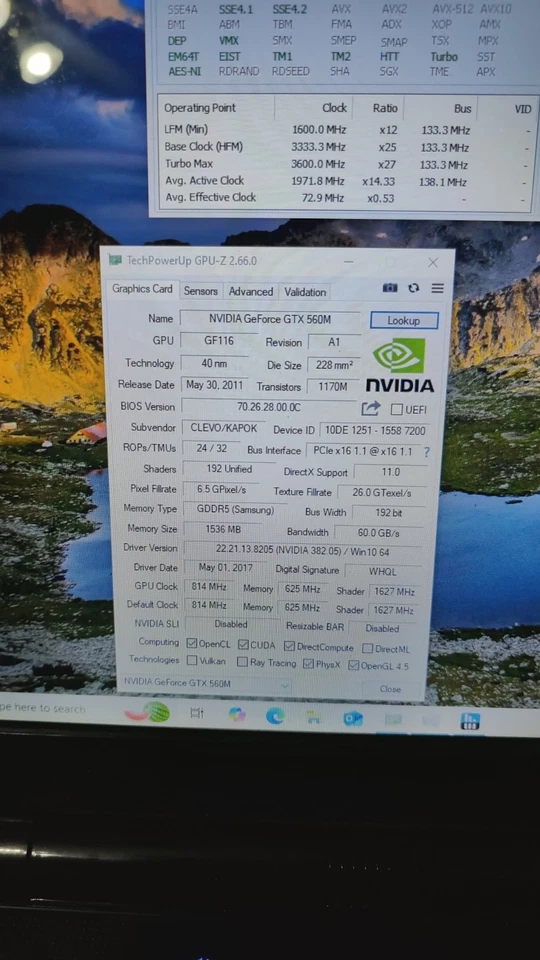Close GPU-Z with the title bar X
The image size is (540, 960).
point(433,263)
